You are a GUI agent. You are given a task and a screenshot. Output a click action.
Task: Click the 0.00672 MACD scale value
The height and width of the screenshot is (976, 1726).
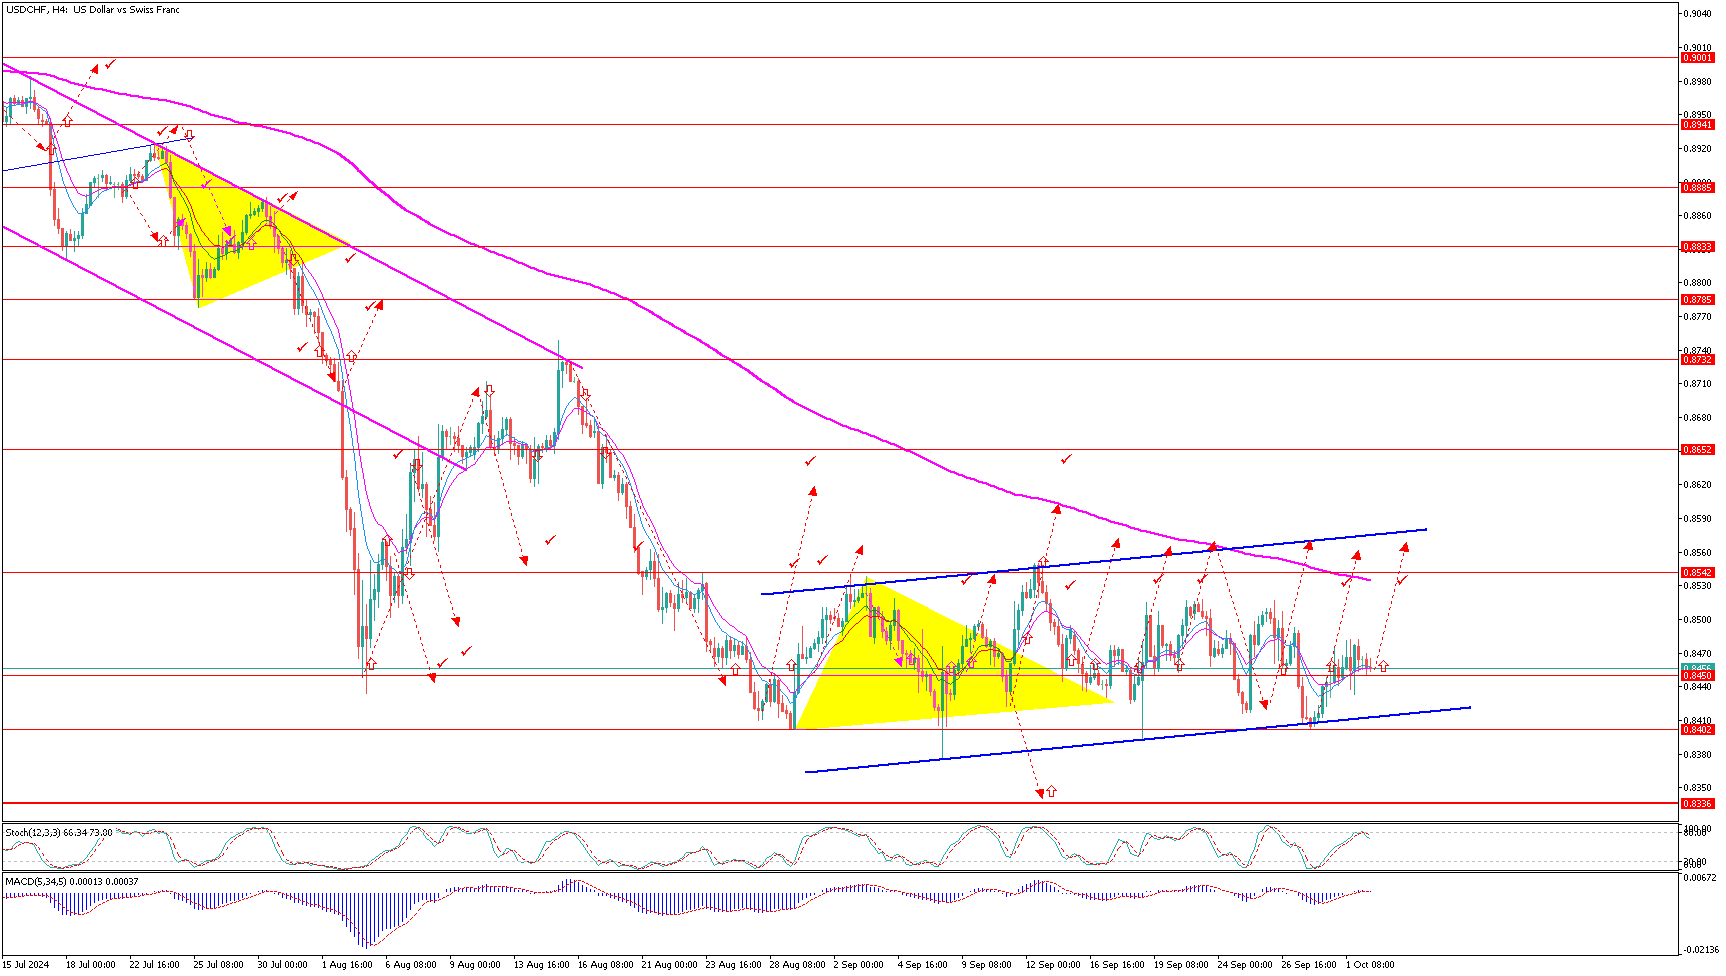1699,878
